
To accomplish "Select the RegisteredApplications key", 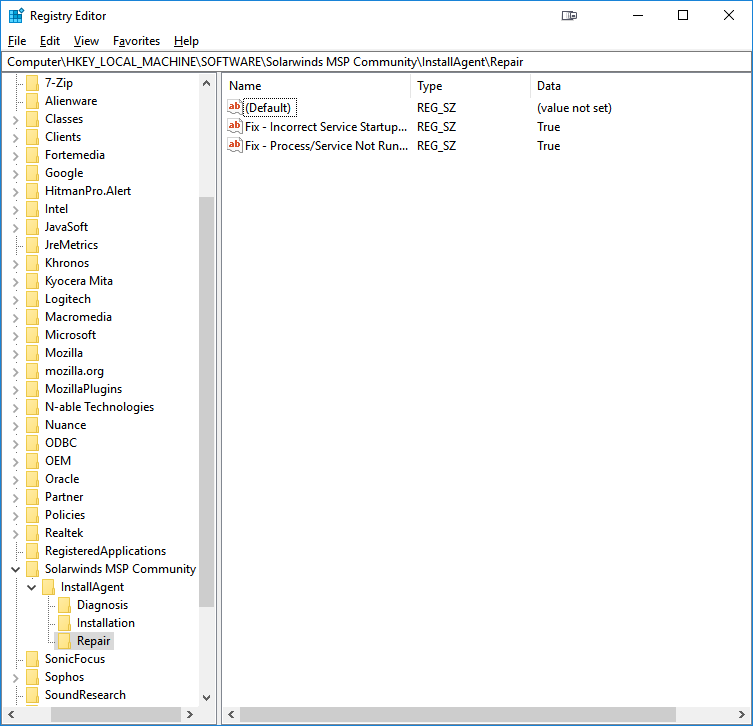I will pos(106,551).
